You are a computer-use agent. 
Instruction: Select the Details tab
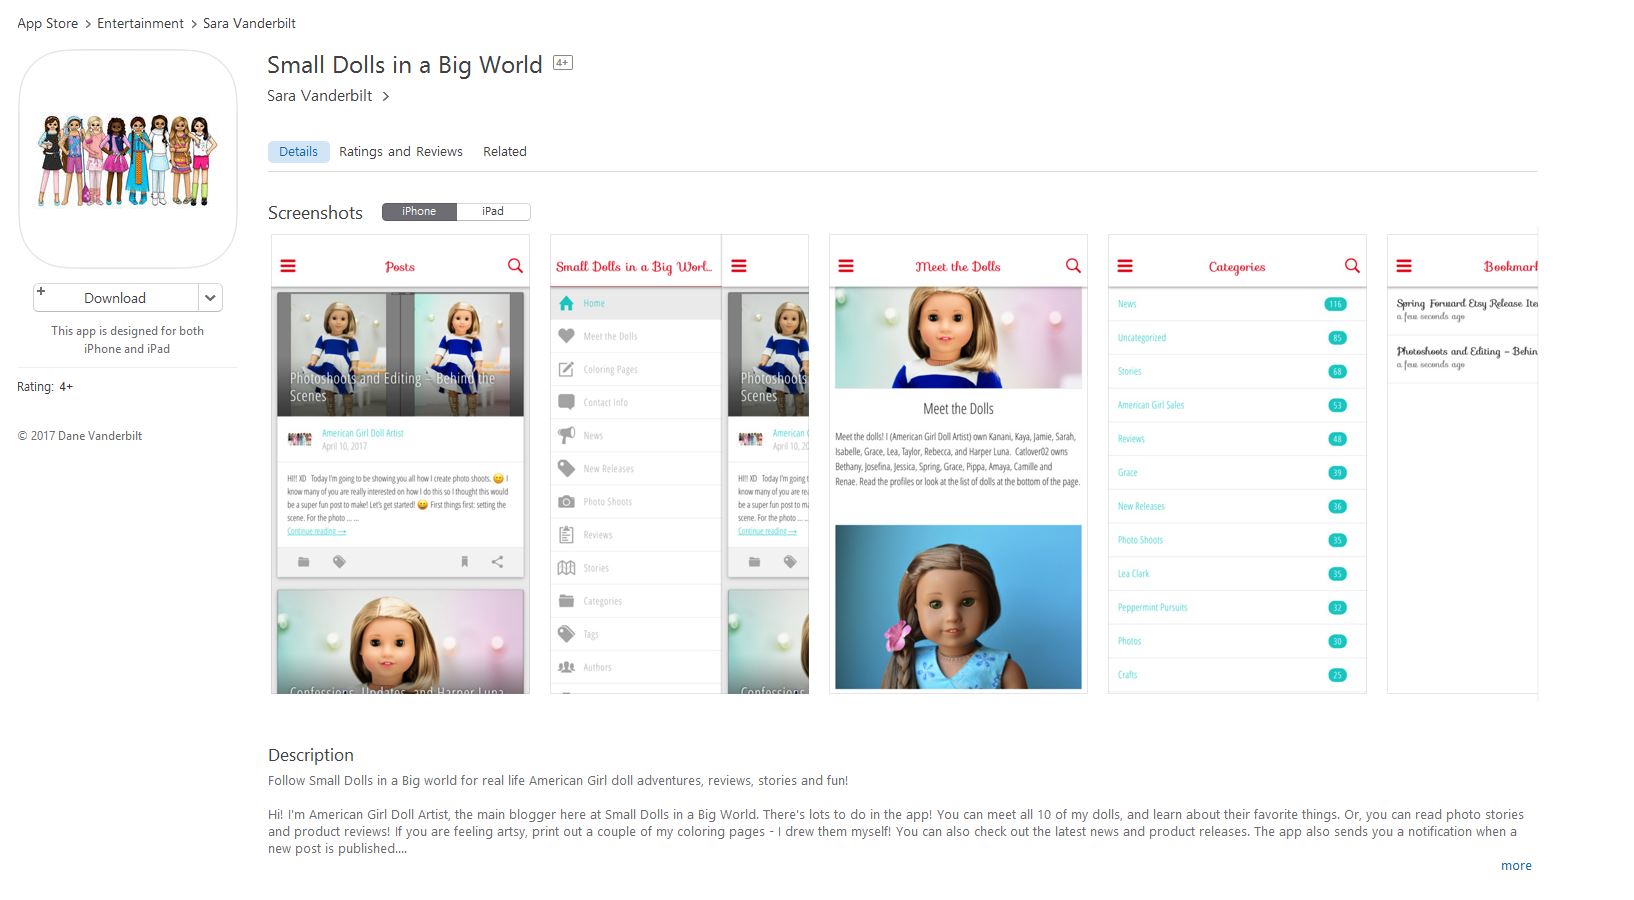point(298,152)
